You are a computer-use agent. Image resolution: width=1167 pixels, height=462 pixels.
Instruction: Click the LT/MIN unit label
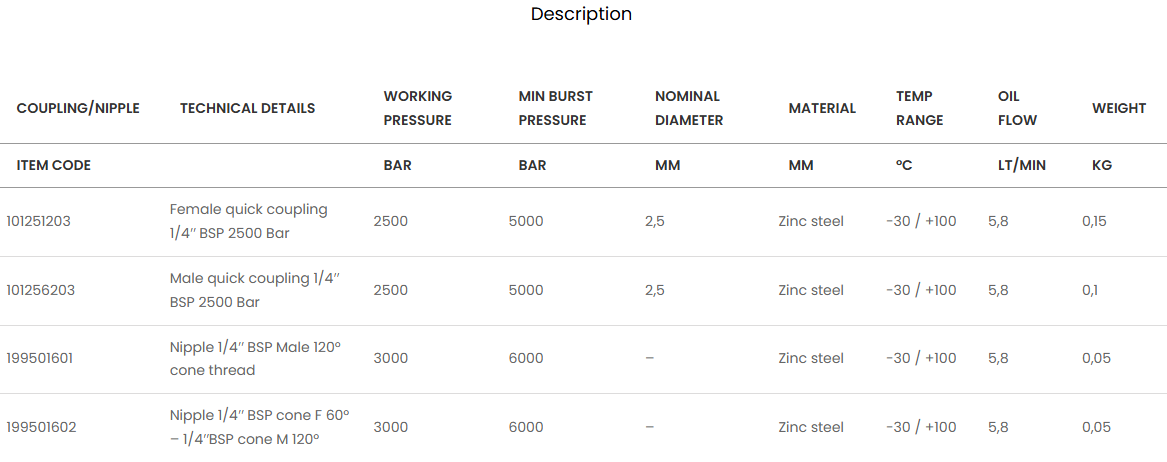point(1015,165)
